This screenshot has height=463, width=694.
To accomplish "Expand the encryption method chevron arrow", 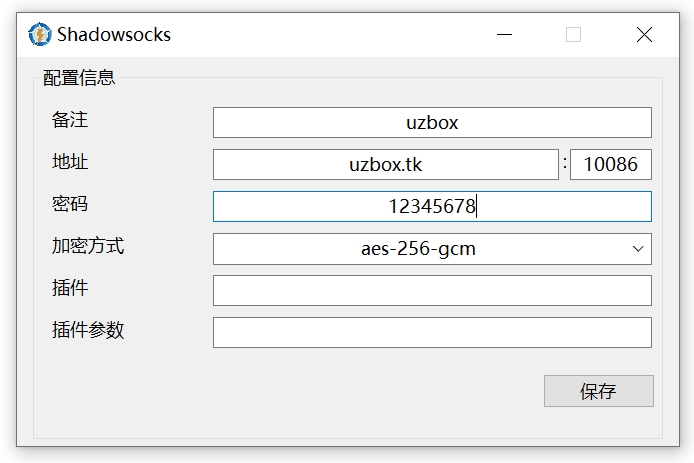I will point(638,249).
